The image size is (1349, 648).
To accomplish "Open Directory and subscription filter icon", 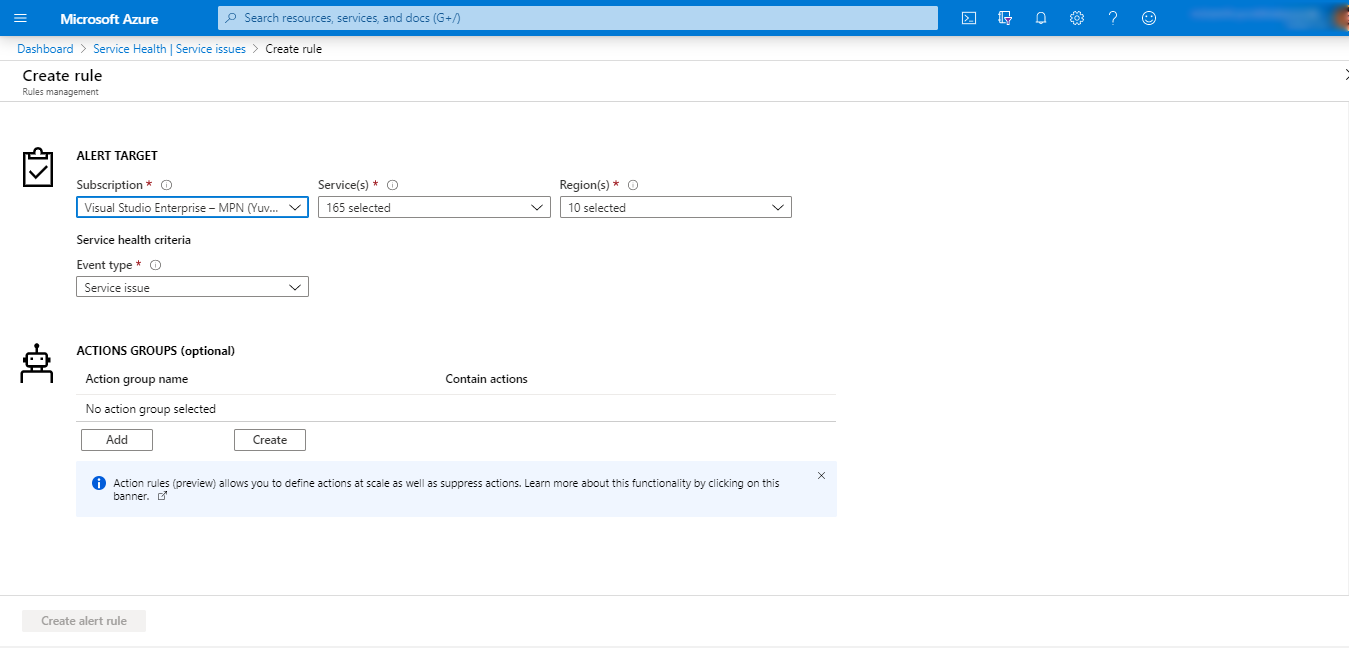I will (1005, 18).
